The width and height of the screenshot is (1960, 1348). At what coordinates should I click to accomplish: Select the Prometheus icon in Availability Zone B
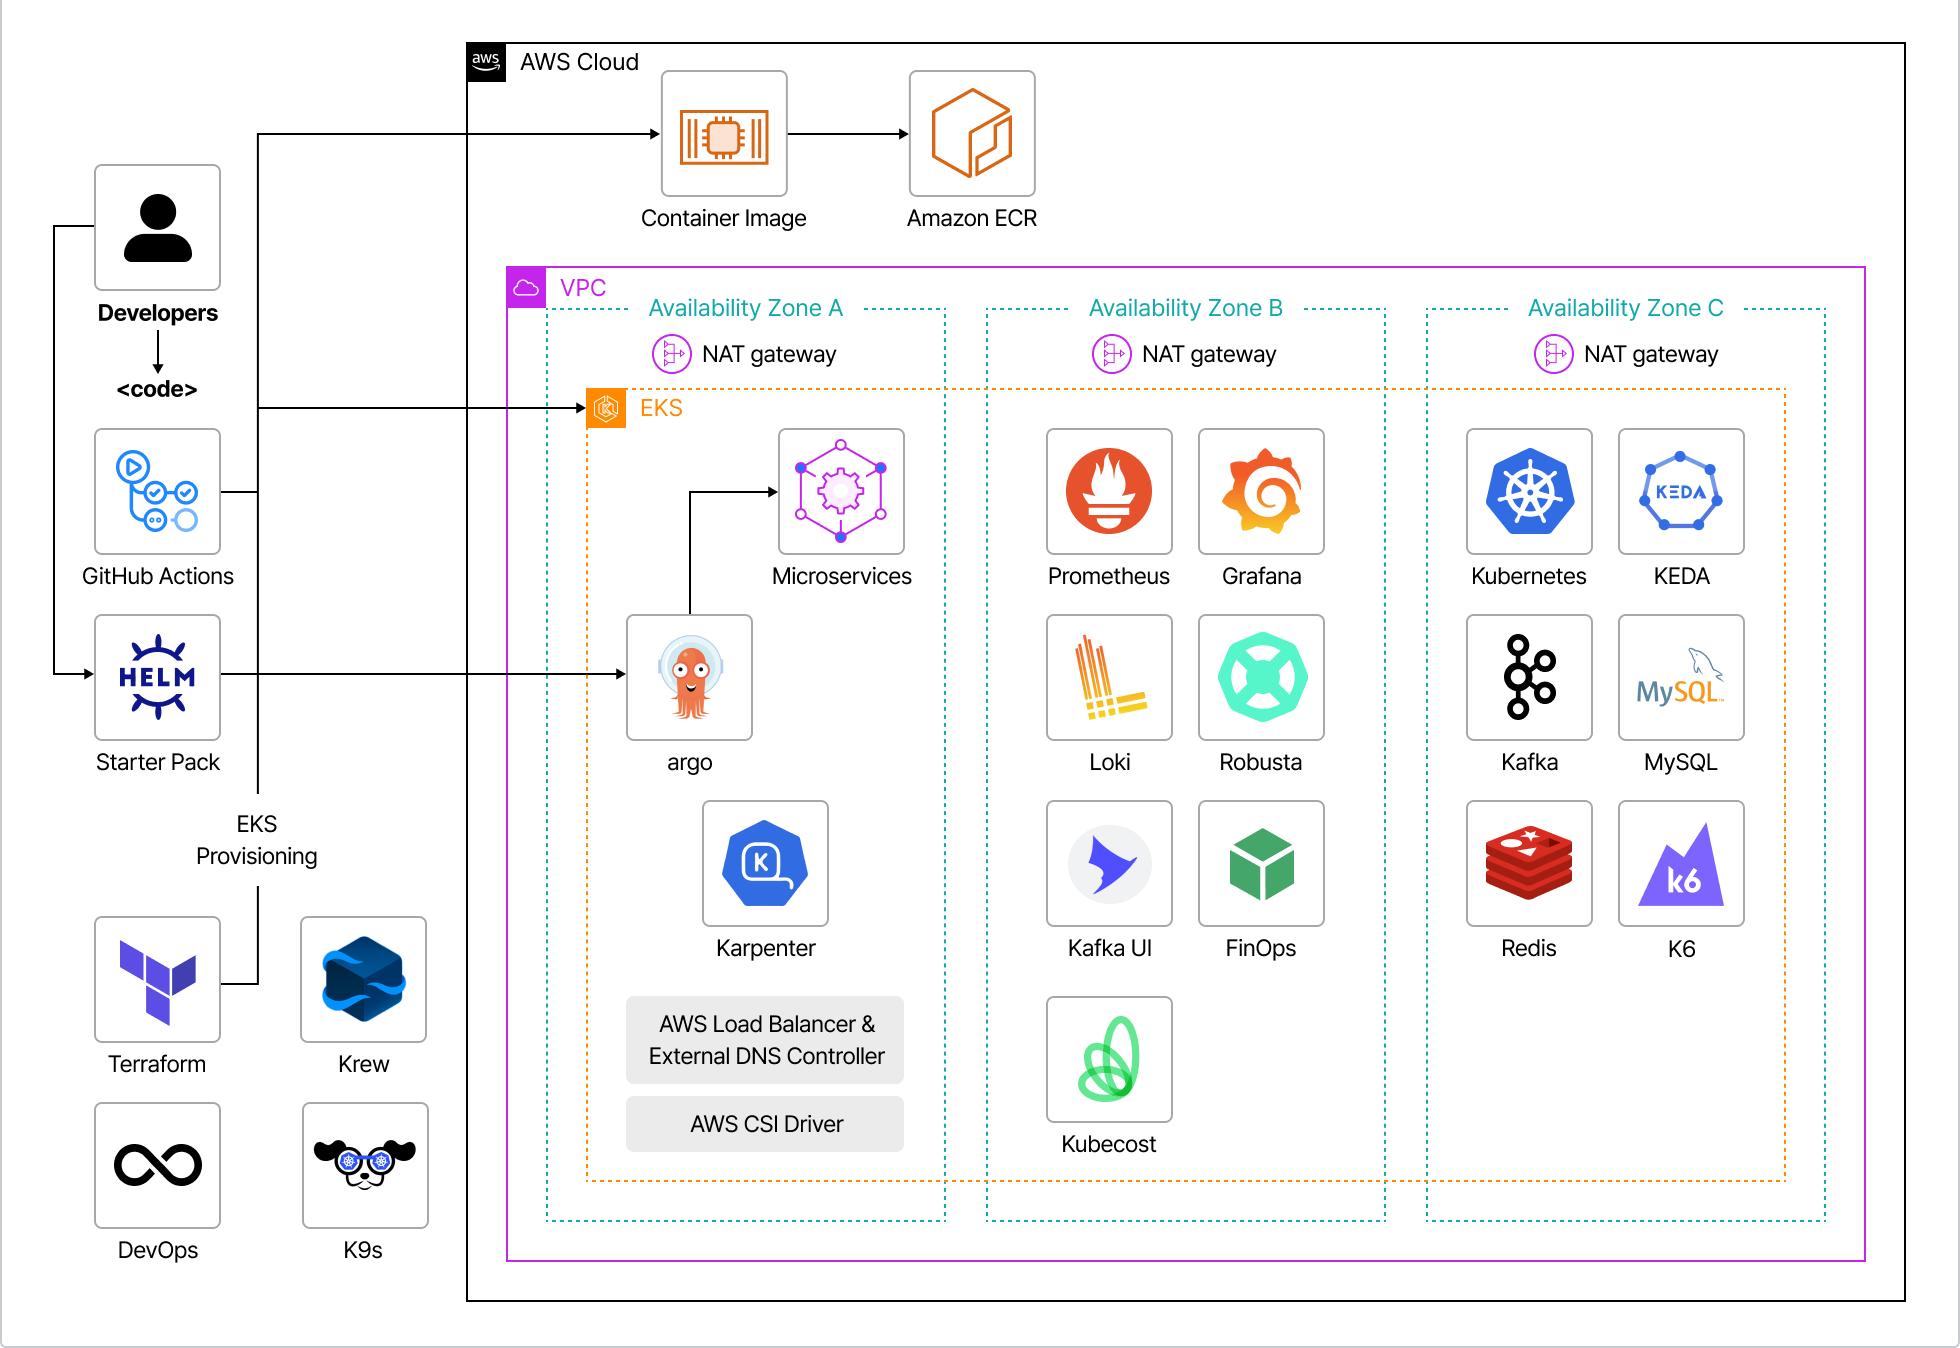[x=1109, y=491]
